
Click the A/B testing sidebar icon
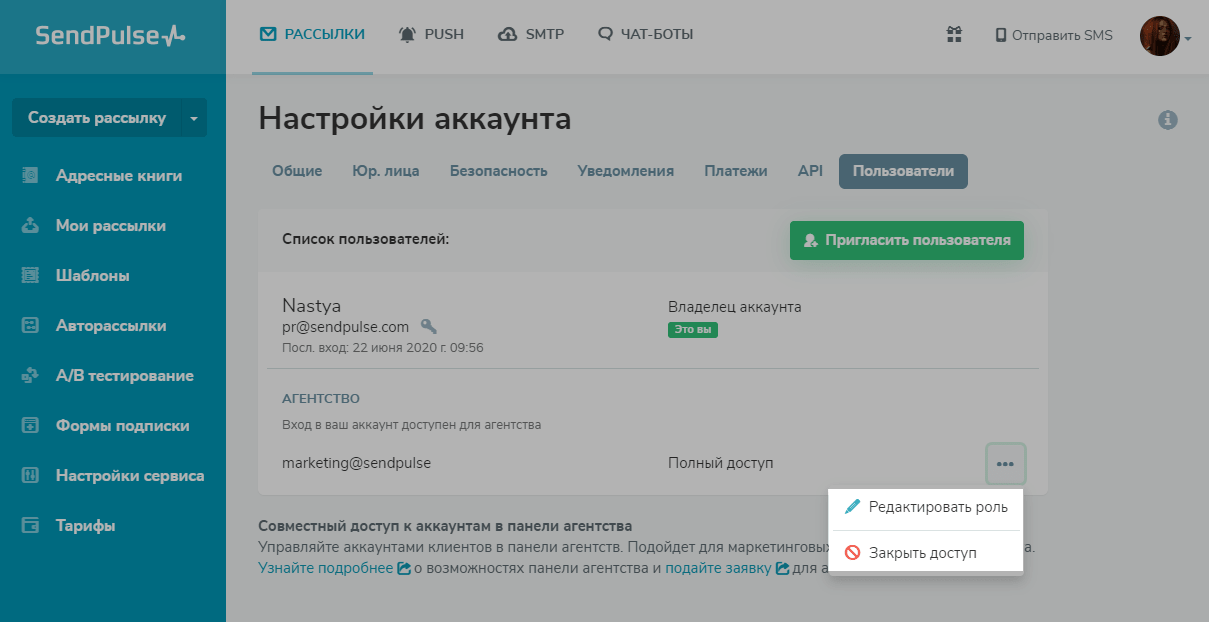click(30, 376)
